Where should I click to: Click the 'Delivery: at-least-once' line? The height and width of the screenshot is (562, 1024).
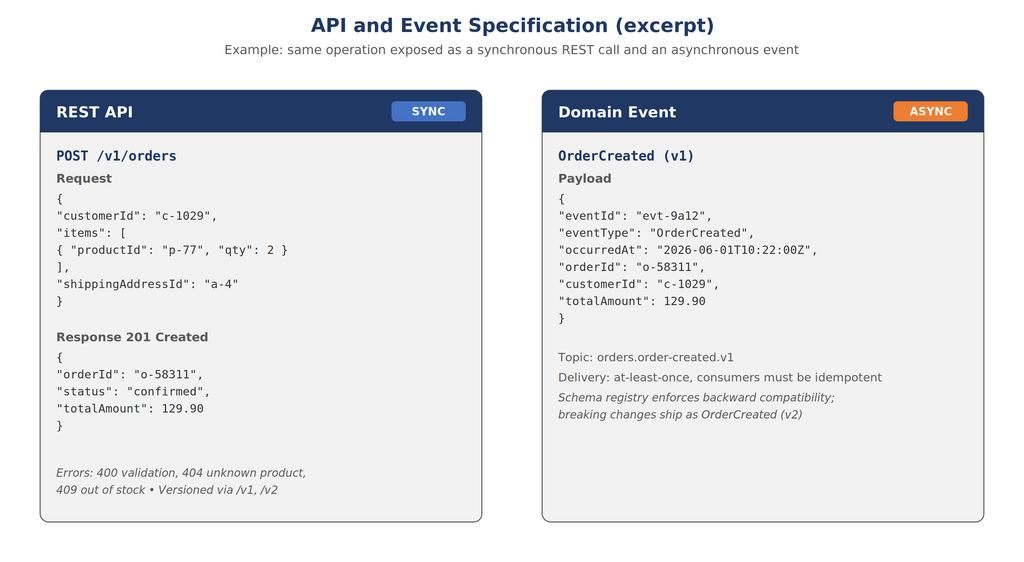(x=720, y=378)
